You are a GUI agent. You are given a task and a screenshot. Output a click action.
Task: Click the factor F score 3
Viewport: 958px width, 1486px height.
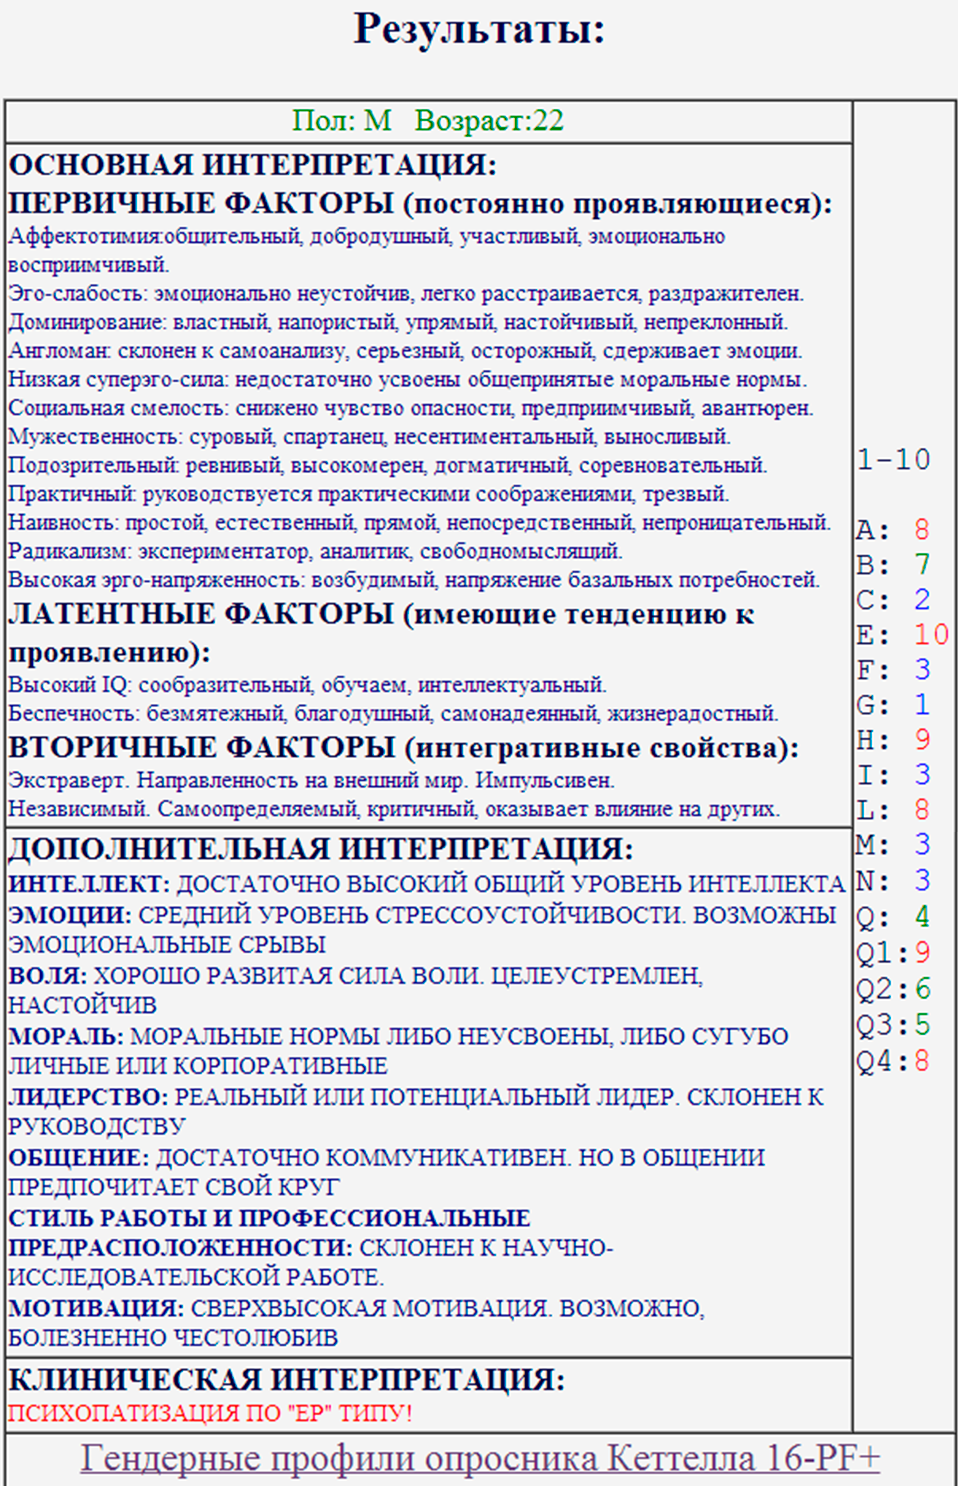(x=922, y=670)
